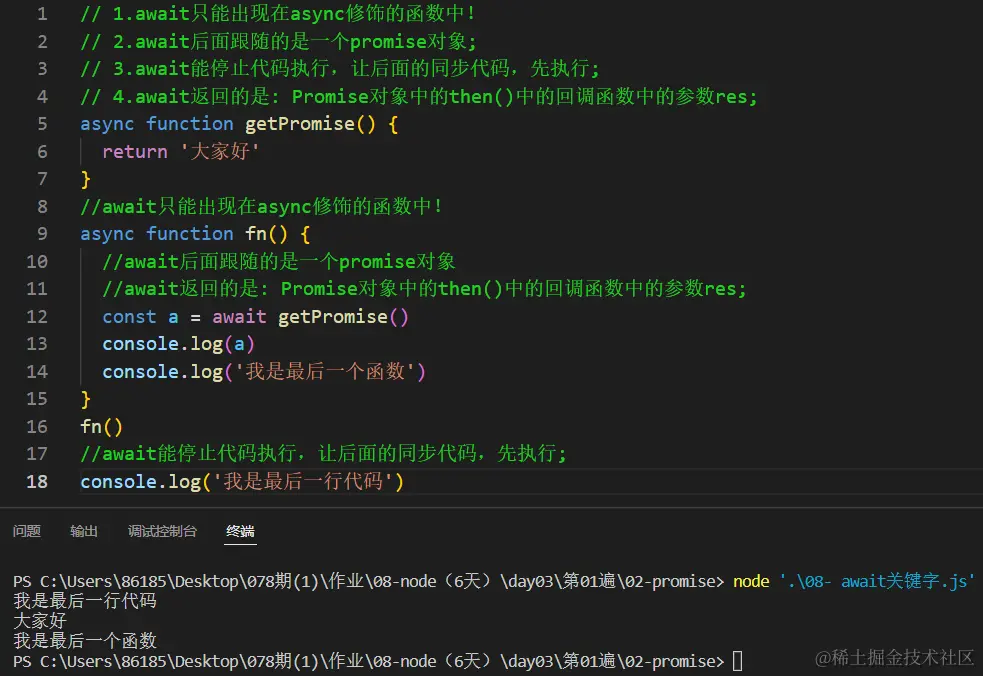Click the fn function name on line 9
Viewport: 983px width, 676px height.
256,234
